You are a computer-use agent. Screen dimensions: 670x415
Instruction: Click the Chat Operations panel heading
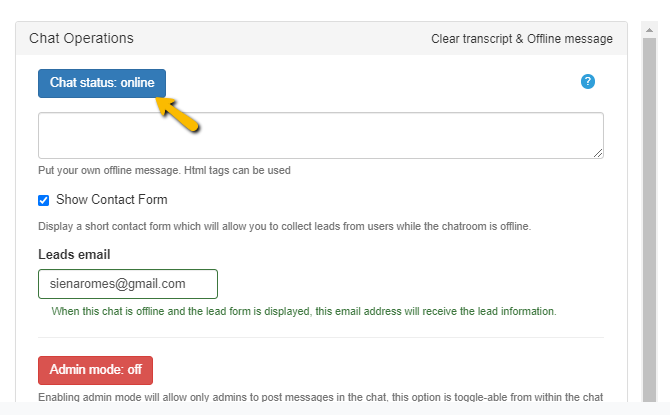coord(81,38)
